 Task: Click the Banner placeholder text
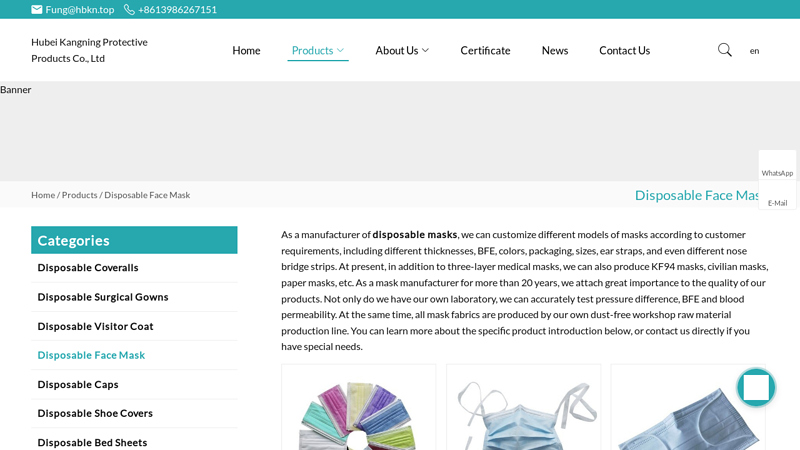16,90
